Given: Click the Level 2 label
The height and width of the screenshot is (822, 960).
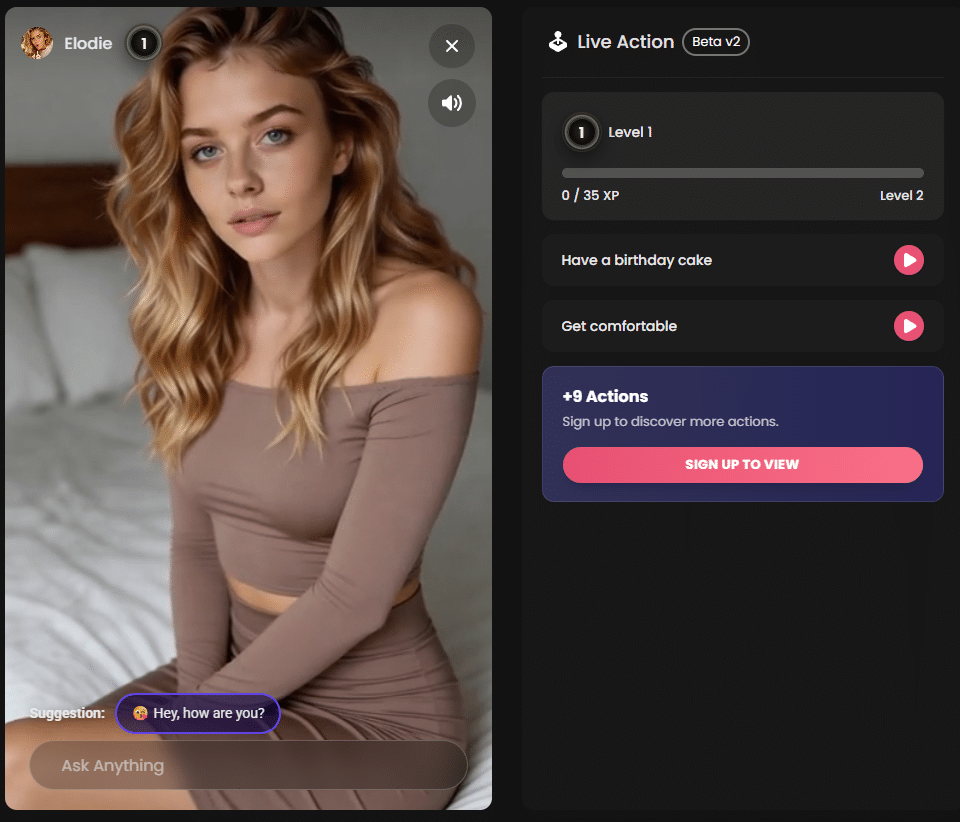Looking at the screenshot, I should [x=901, y=195].
